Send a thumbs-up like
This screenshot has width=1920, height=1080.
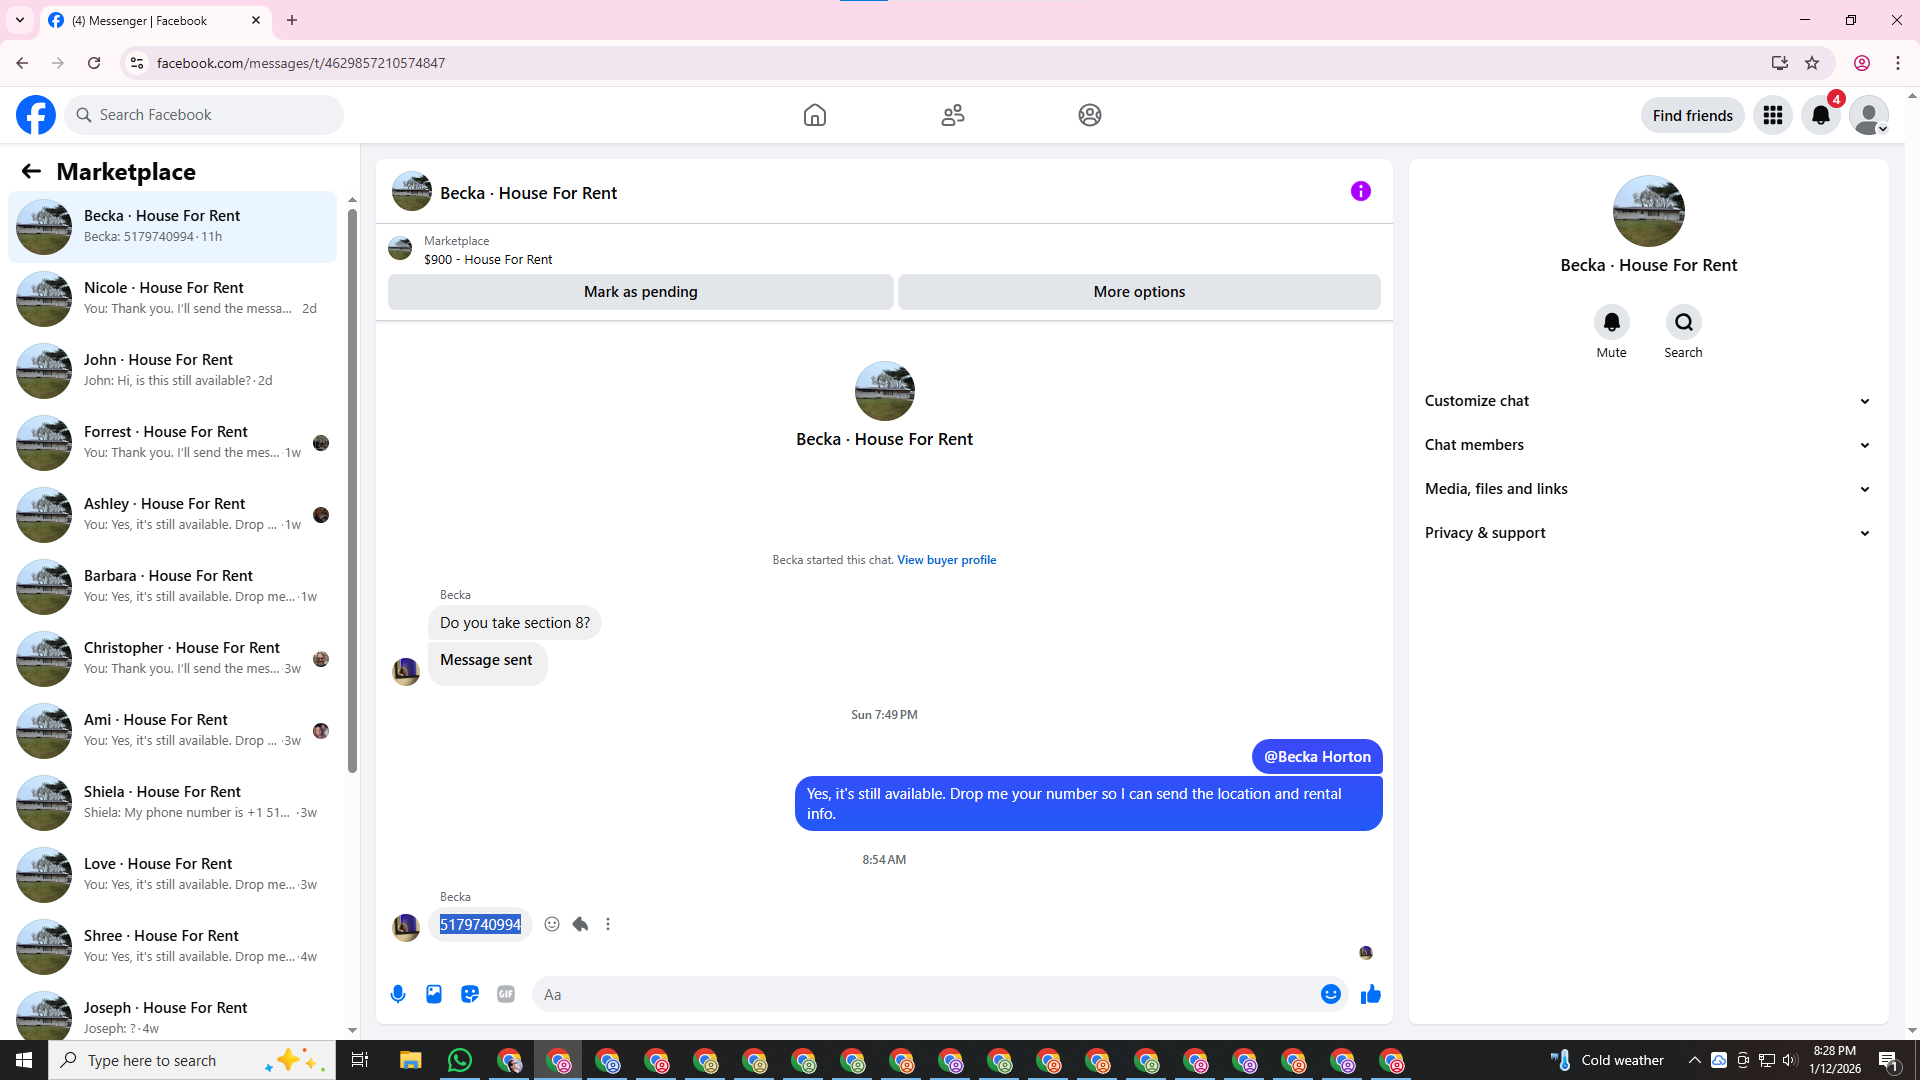(1370, 994)
